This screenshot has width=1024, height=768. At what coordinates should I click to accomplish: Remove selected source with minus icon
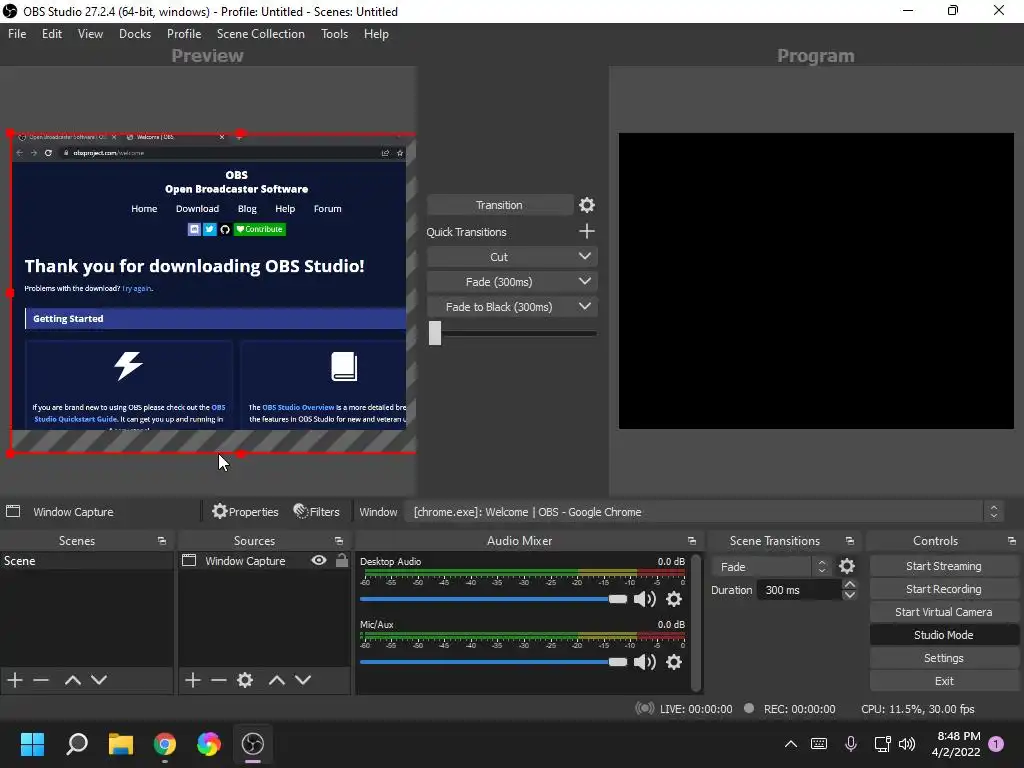(219, 680)
